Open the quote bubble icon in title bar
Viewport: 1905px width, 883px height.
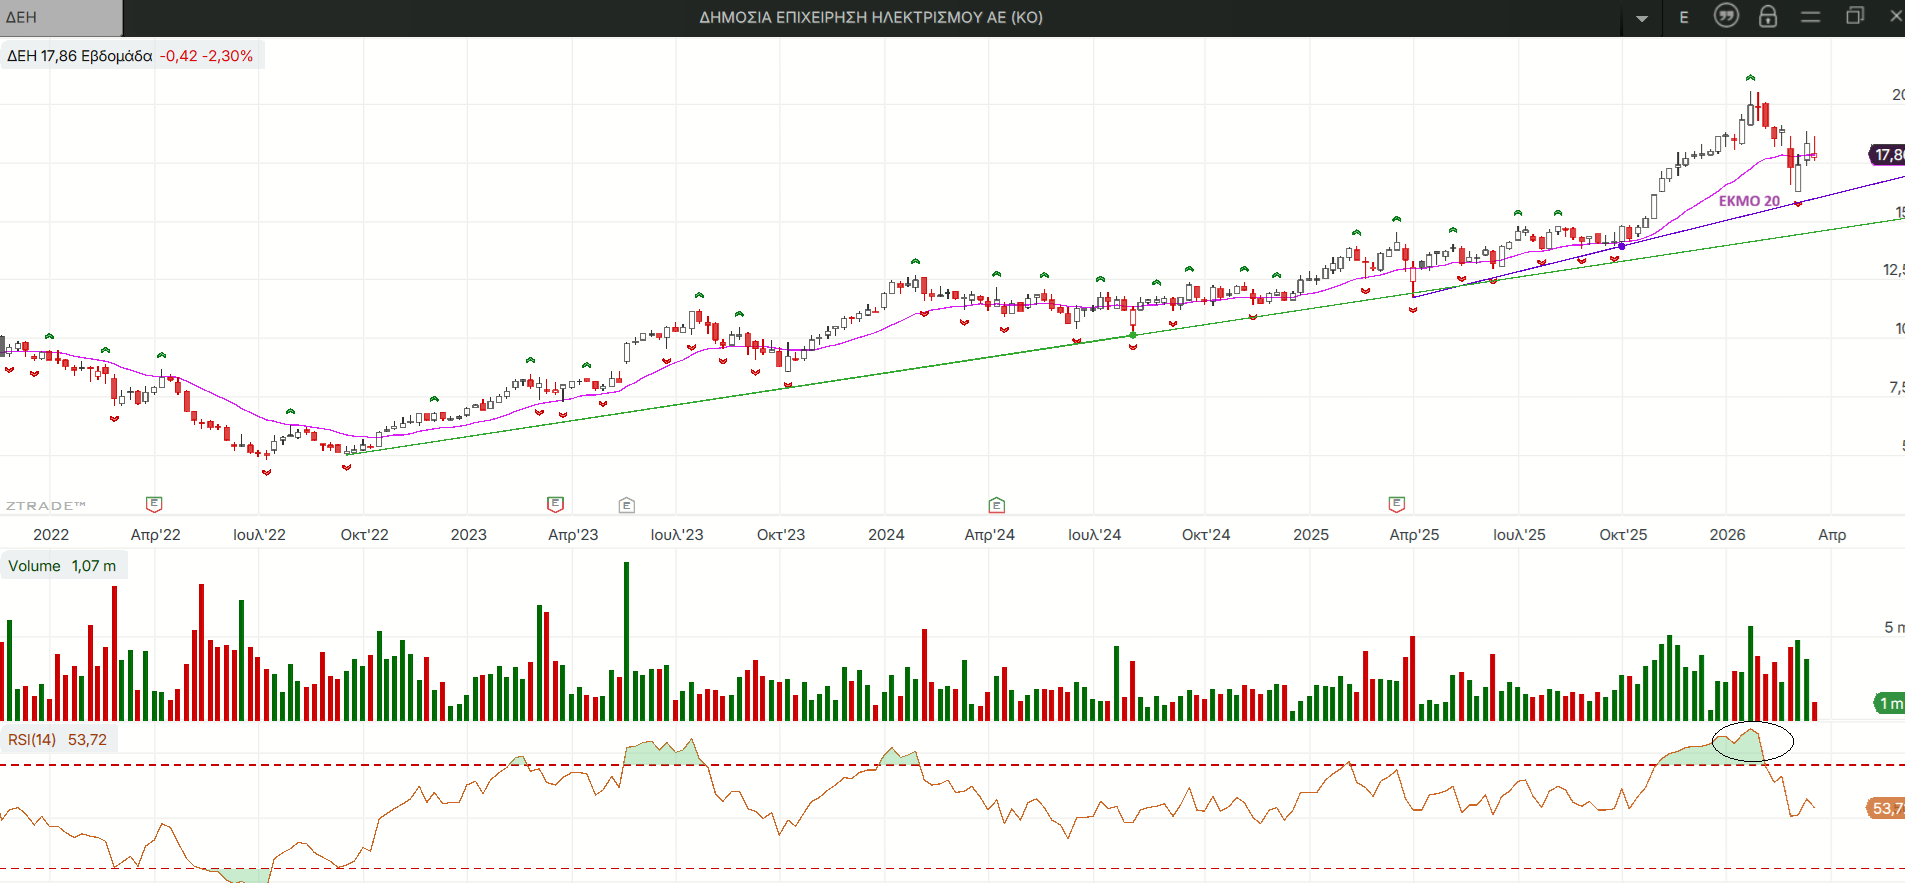[x=1726, y=16]
